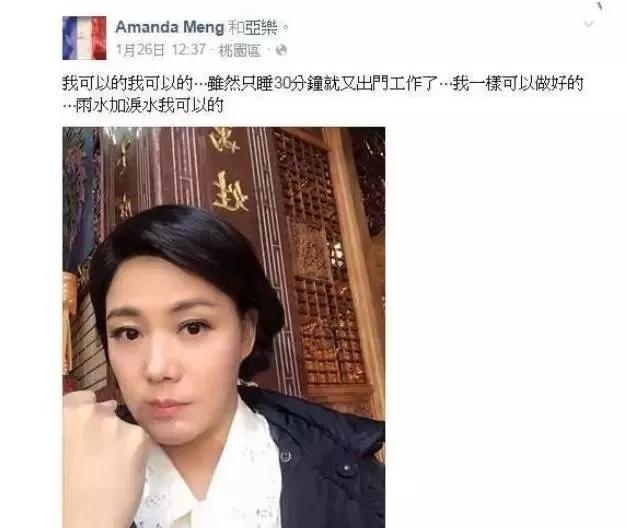Click the 和 word beside Amanda Meng
627x528 pixels.
(236, 28)
